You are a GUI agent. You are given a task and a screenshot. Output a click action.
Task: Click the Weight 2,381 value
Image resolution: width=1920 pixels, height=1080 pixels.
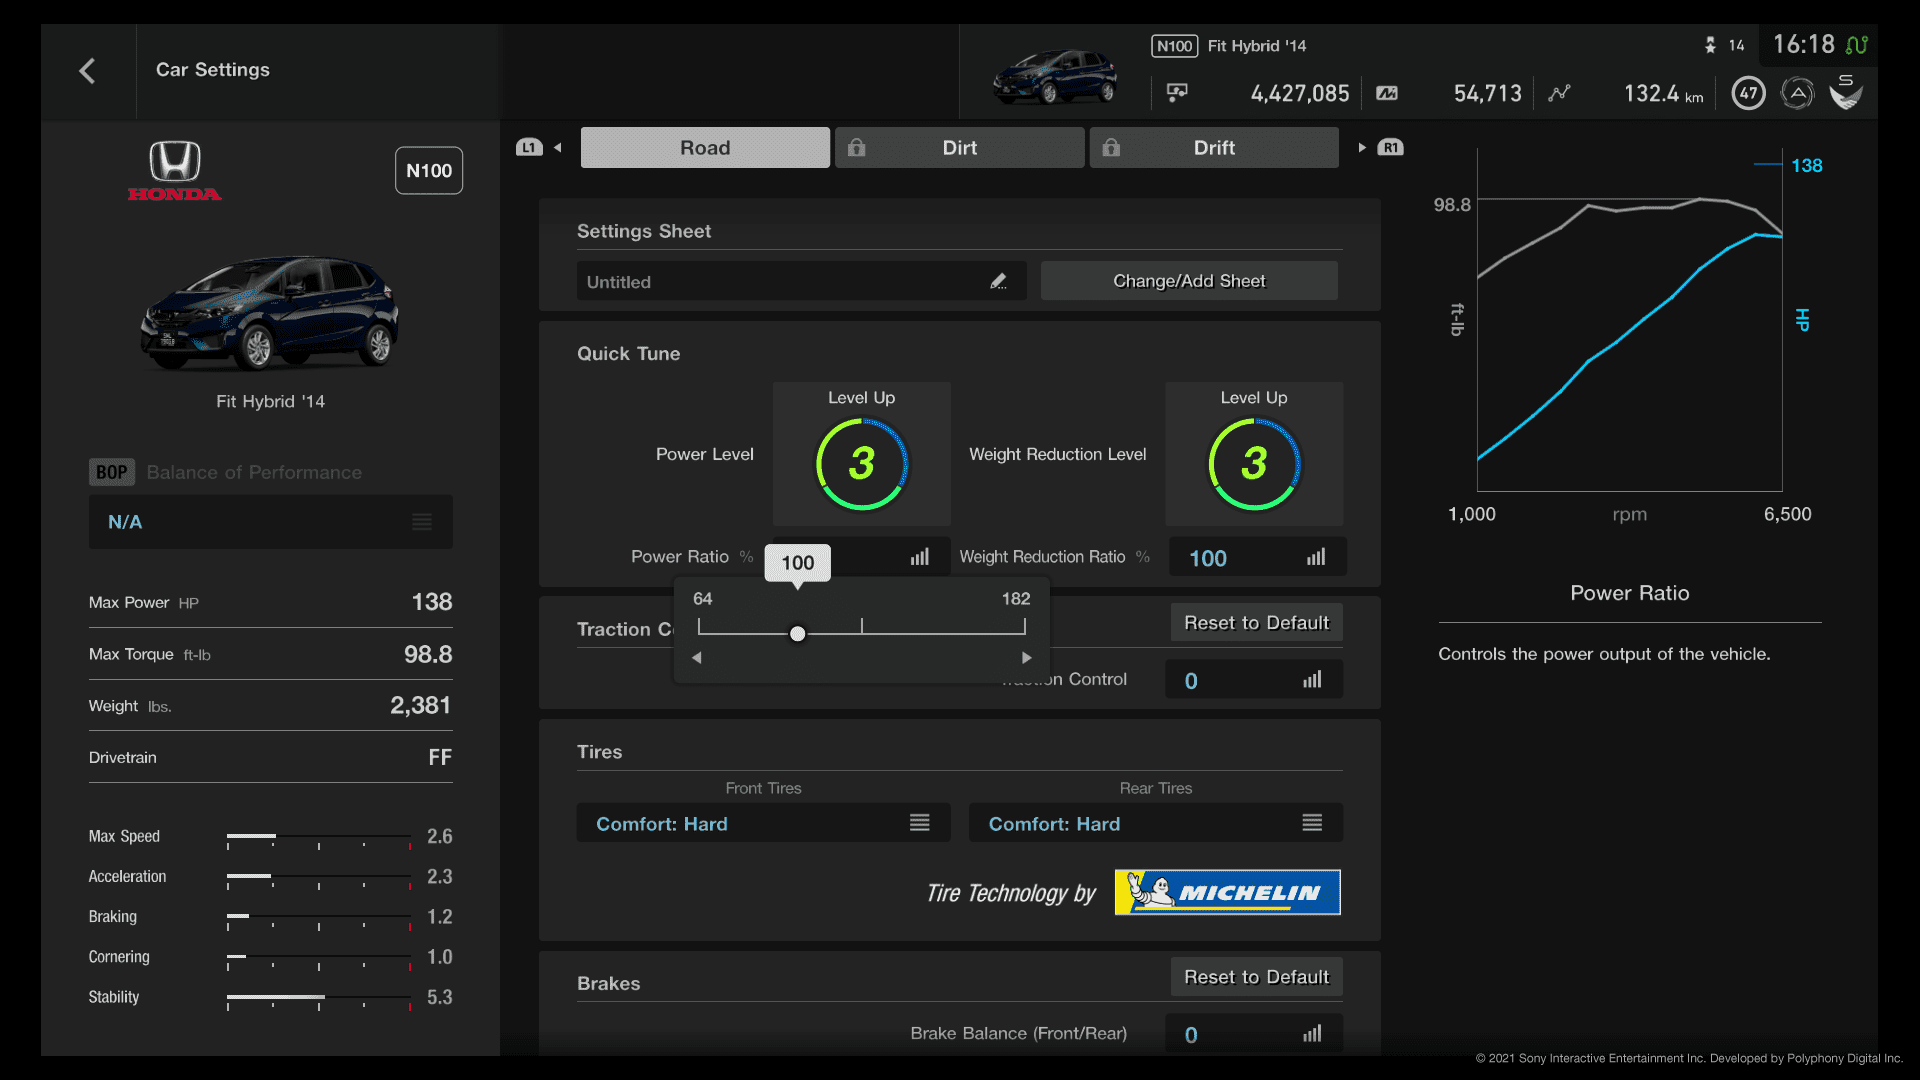point(421,706)
